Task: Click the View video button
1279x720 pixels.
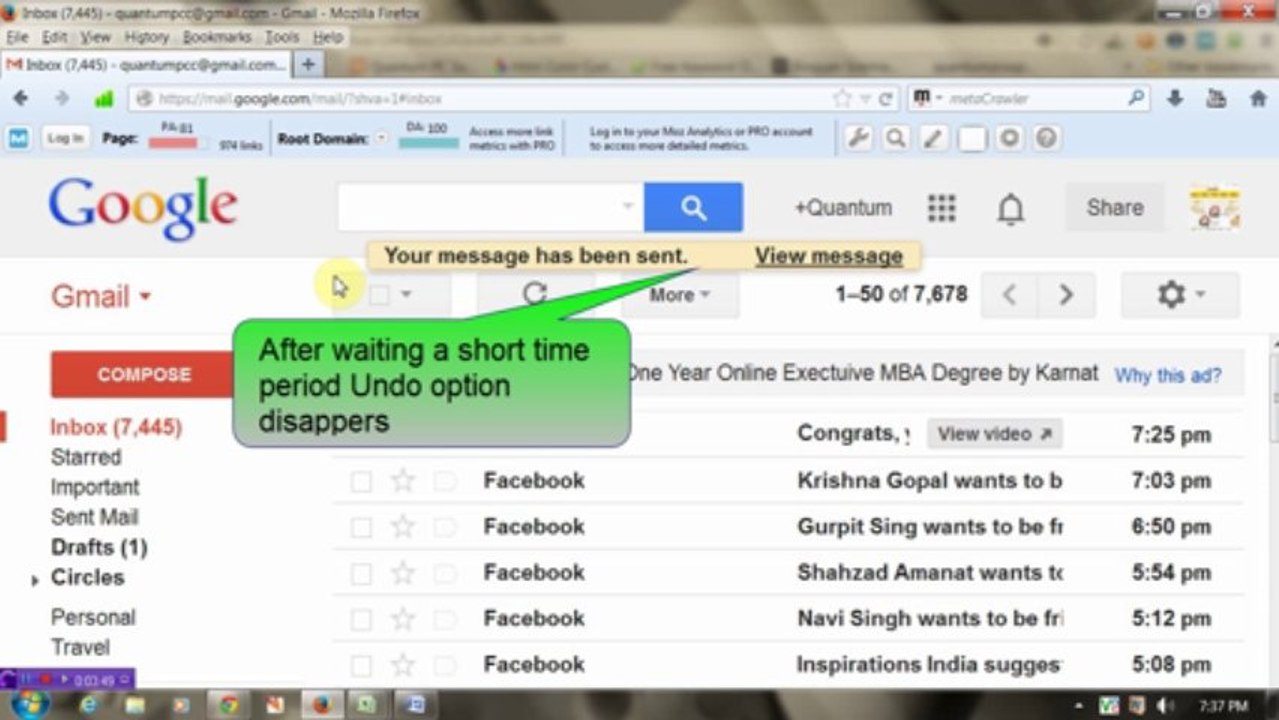Action: (x=995, y=434)
